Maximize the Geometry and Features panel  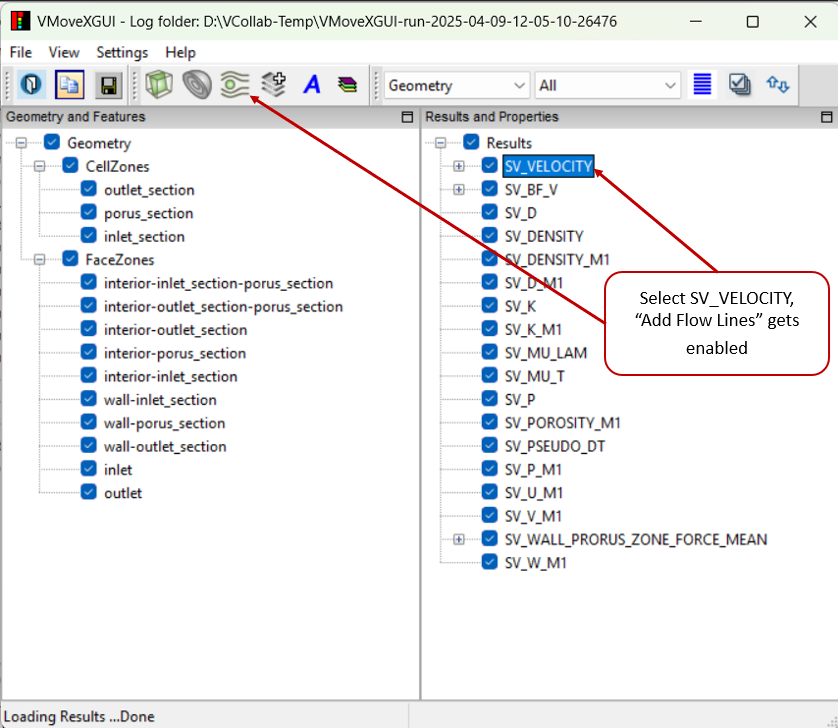click(x=407, y=117)
